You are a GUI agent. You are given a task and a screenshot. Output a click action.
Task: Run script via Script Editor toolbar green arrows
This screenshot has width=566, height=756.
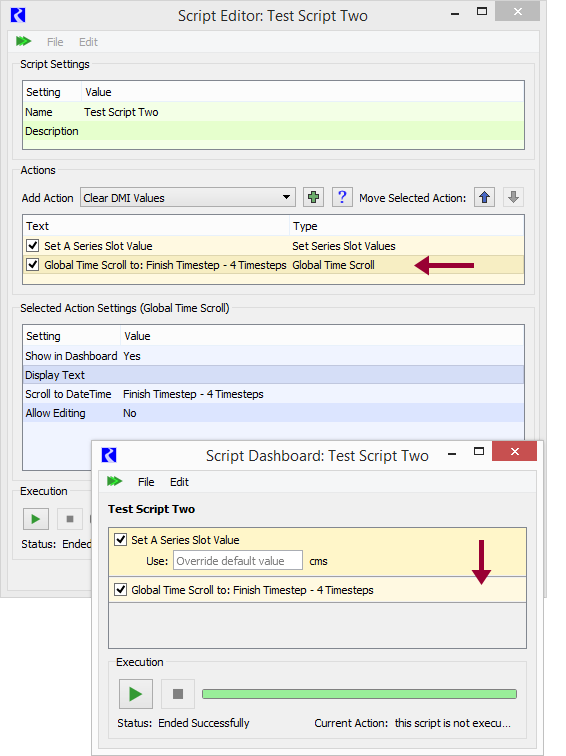coord(23,41)
